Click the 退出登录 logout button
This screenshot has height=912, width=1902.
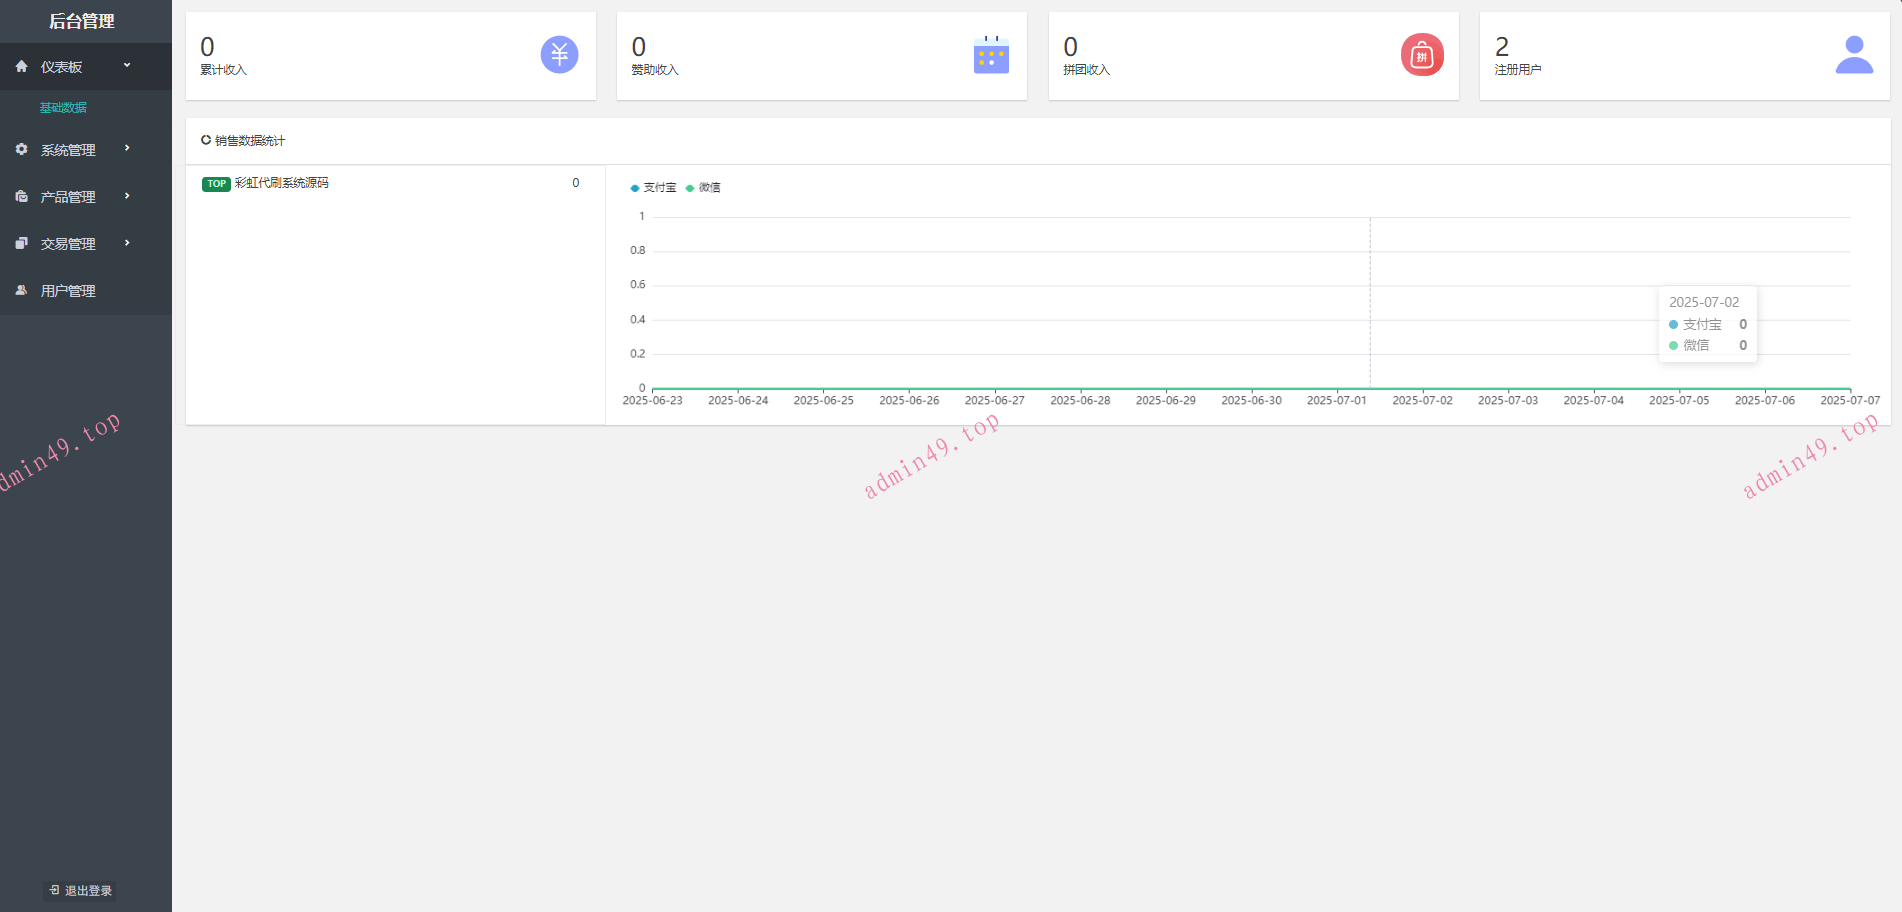80,890
